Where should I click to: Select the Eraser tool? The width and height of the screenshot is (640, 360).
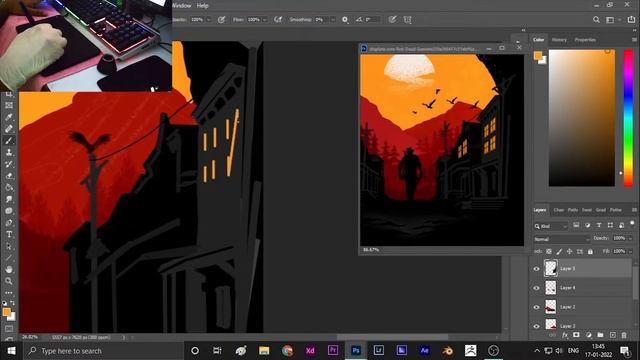coord(9,176)
